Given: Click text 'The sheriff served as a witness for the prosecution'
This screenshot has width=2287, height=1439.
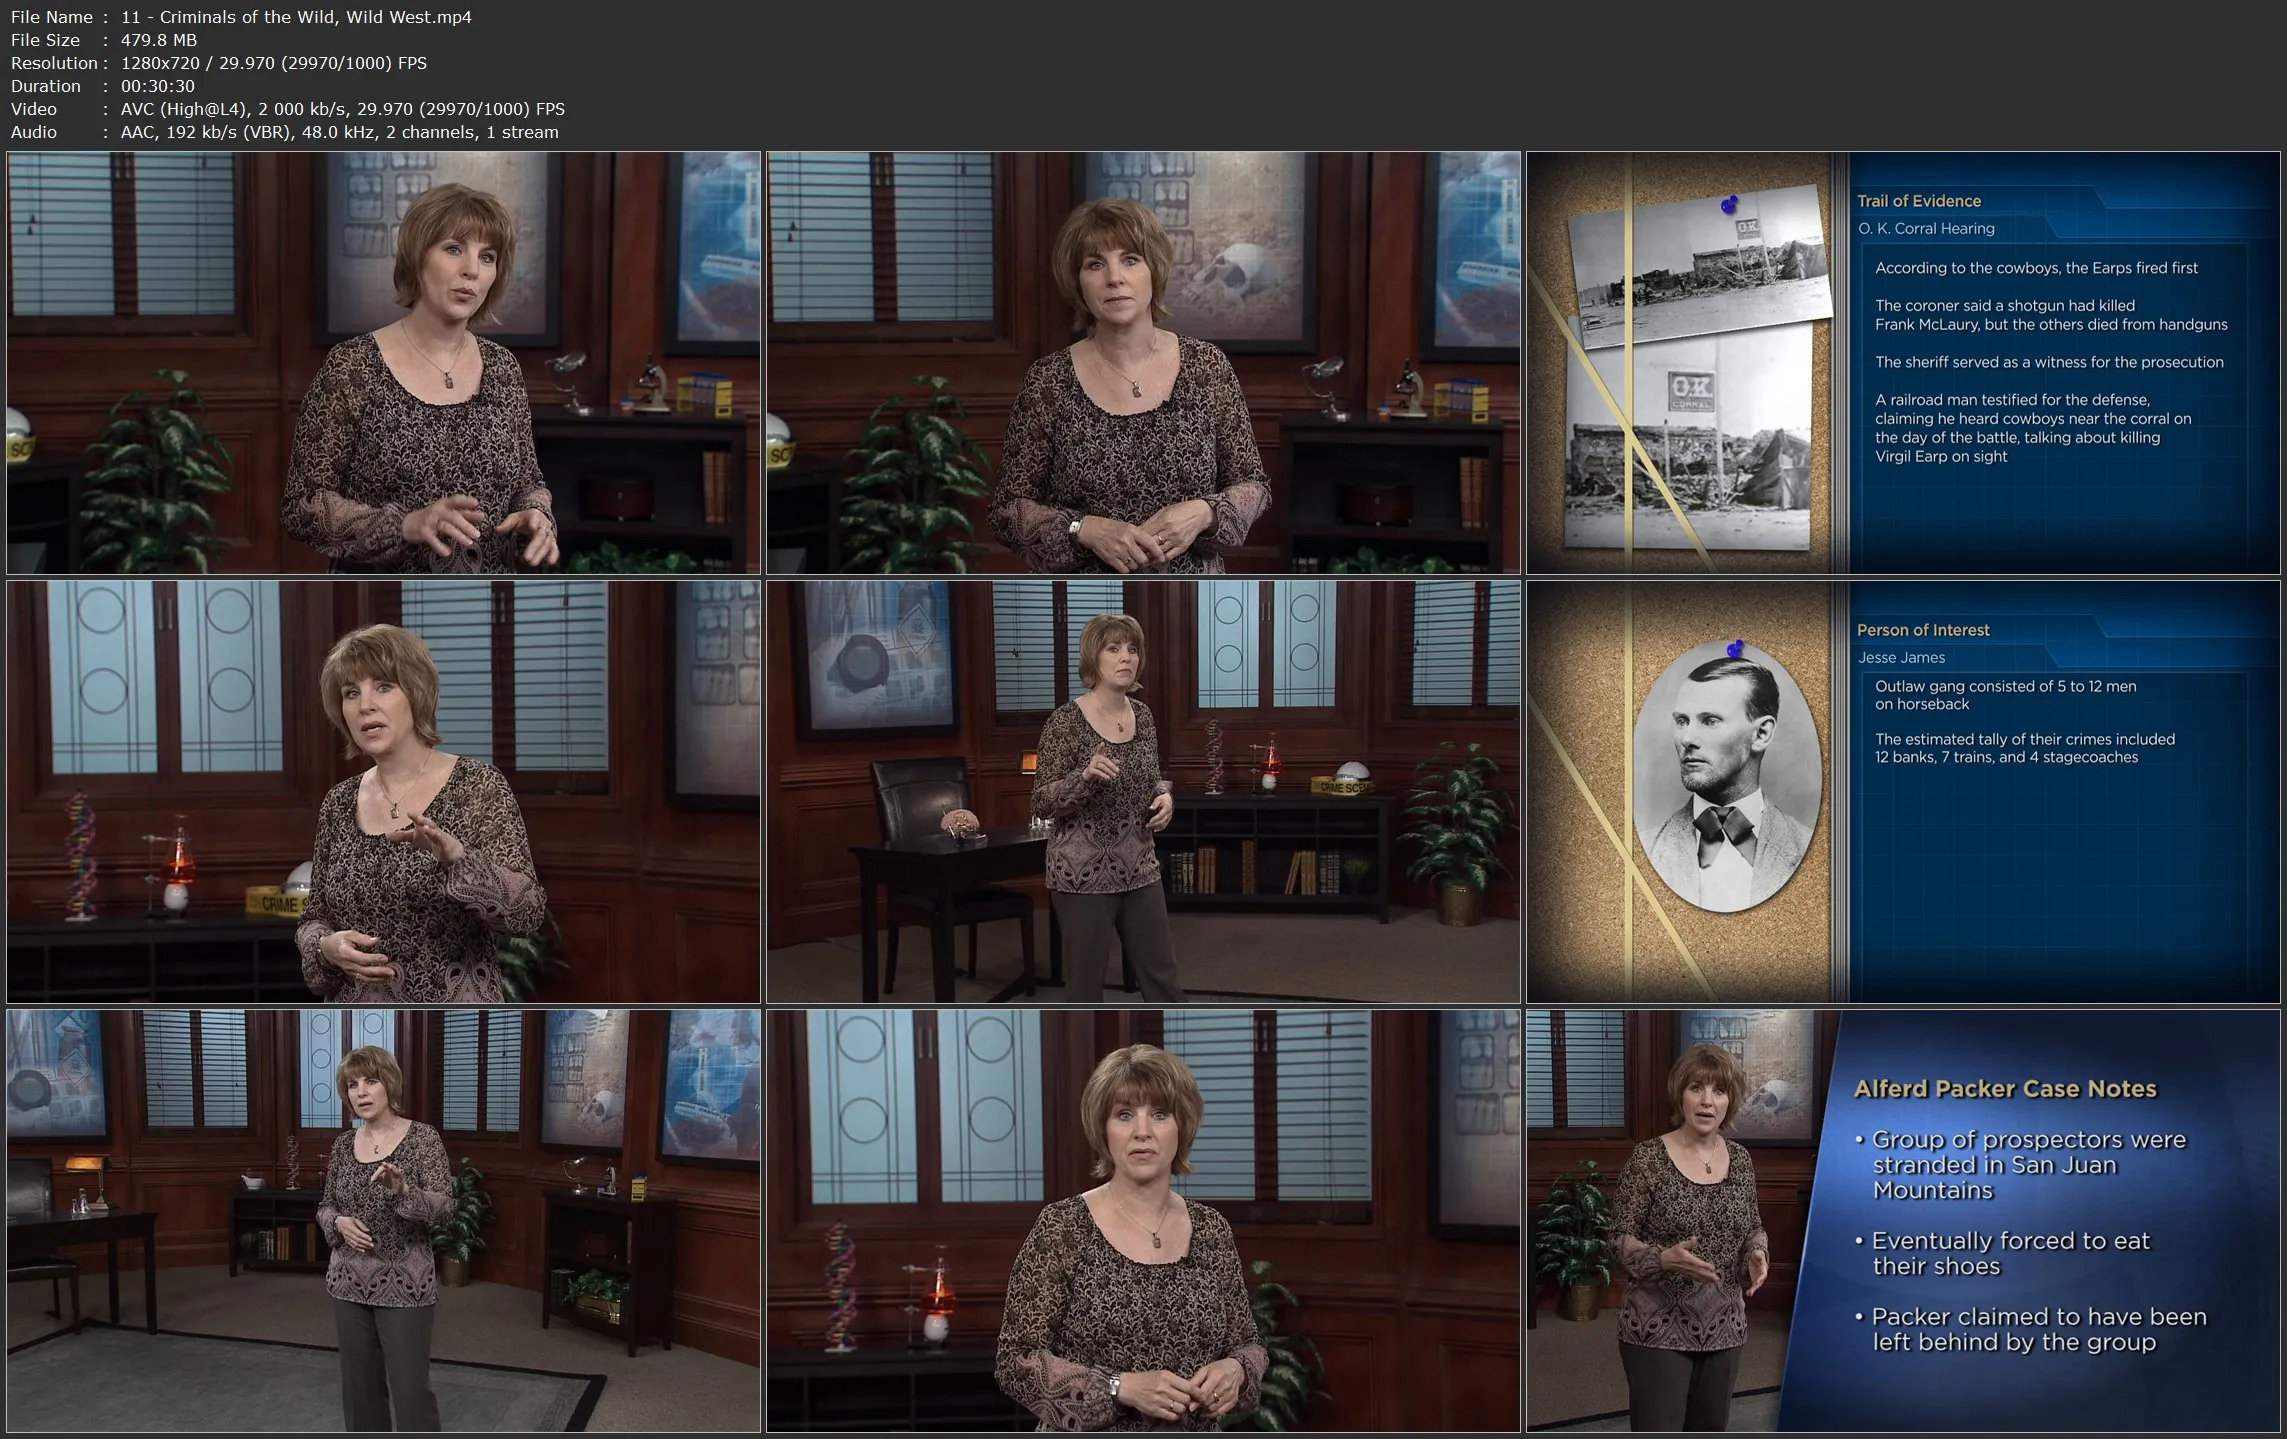Looking at the screenshot, I should coord(2049,362).
